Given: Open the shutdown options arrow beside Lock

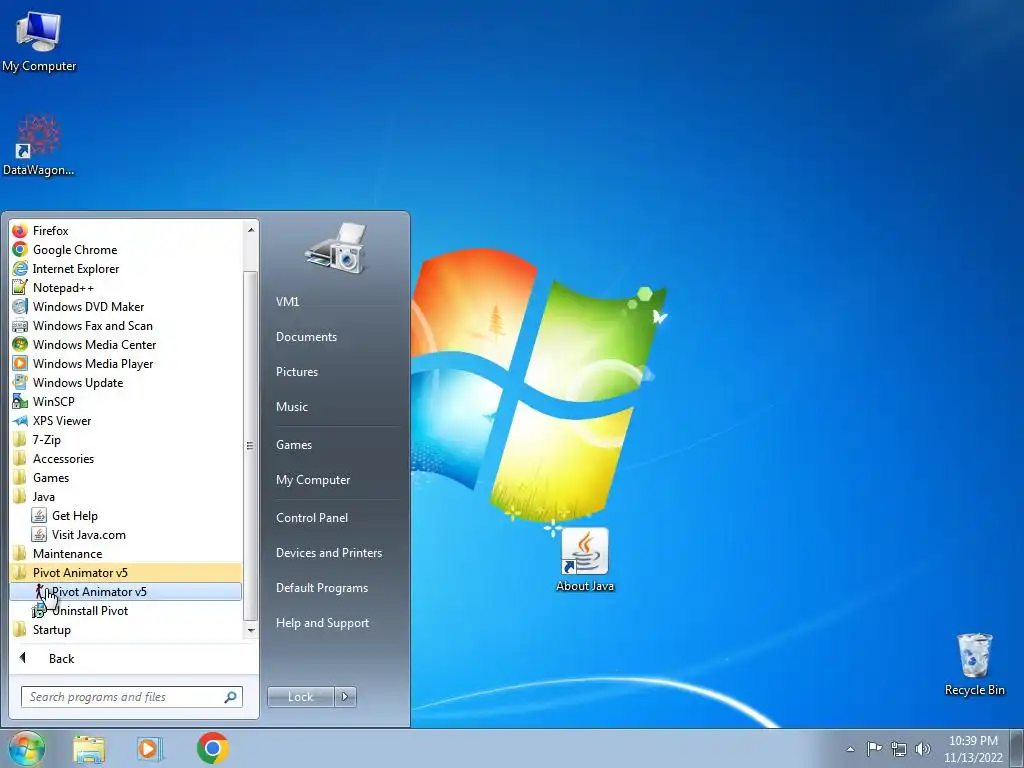Looking at the screenshot, I should coord(345,697).
